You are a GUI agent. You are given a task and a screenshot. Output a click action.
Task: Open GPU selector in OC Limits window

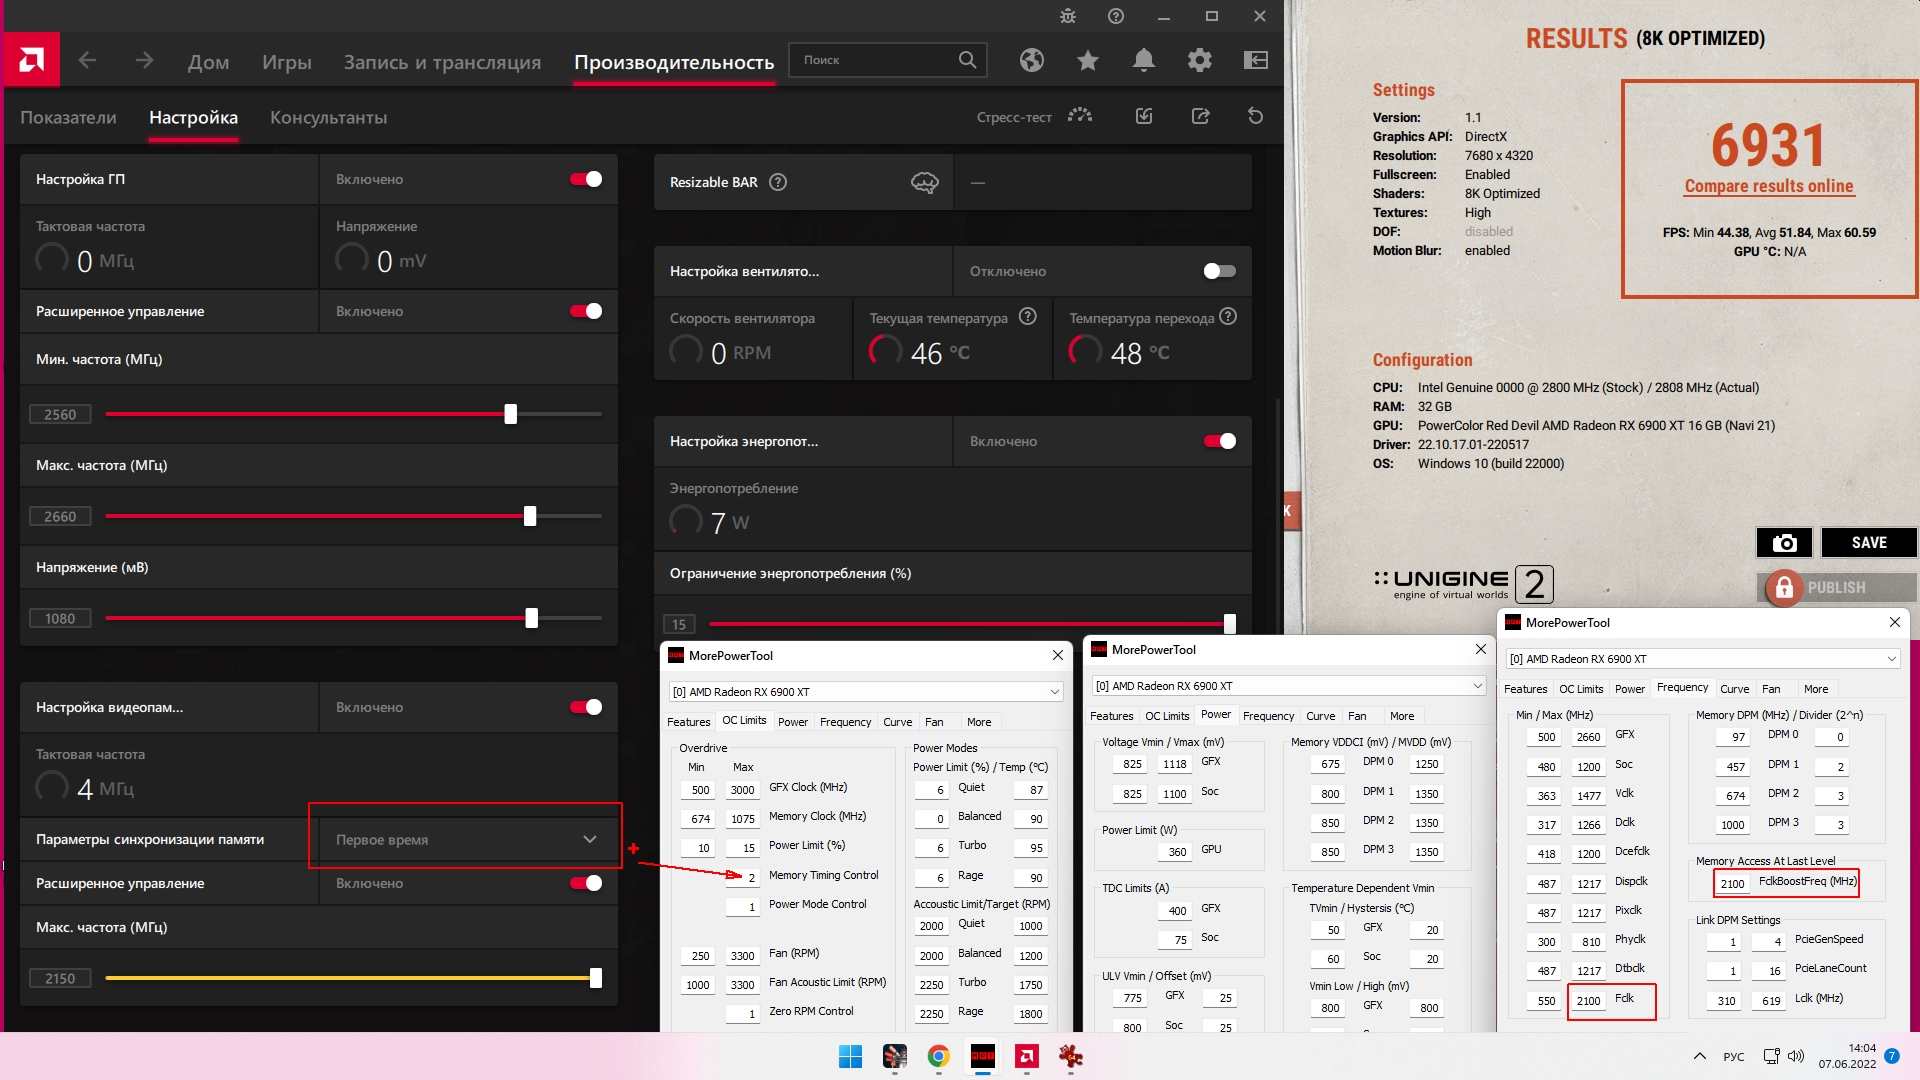click(x=866, y=691)
